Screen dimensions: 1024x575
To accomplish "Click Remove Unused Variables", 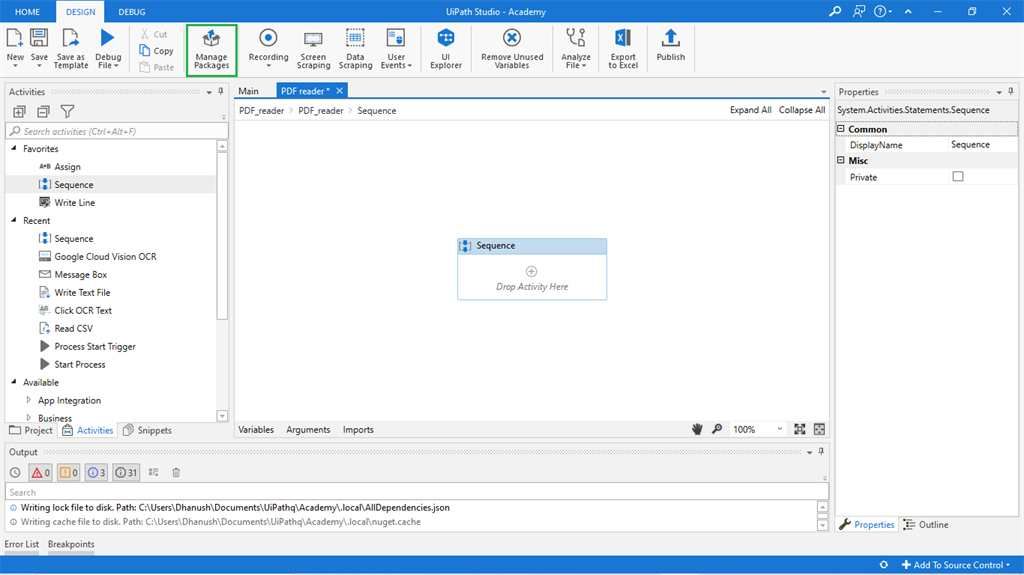I will [x=512, y=48].
